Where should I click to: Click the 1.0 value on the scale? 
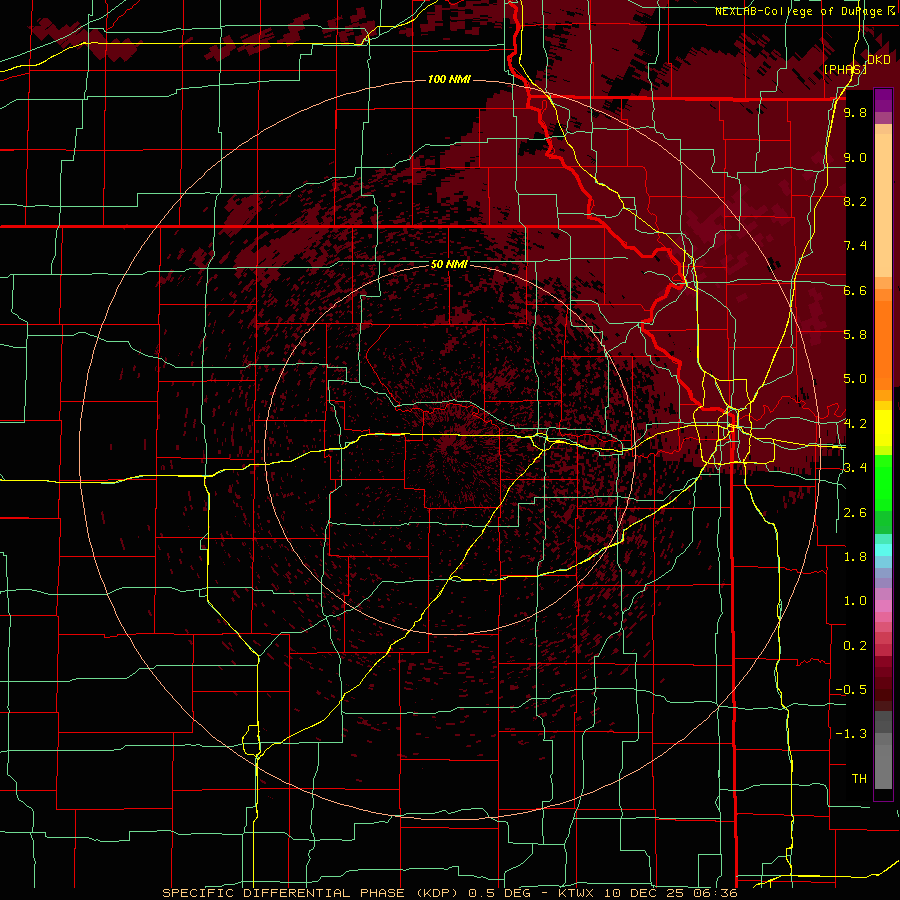pos(855,601)
